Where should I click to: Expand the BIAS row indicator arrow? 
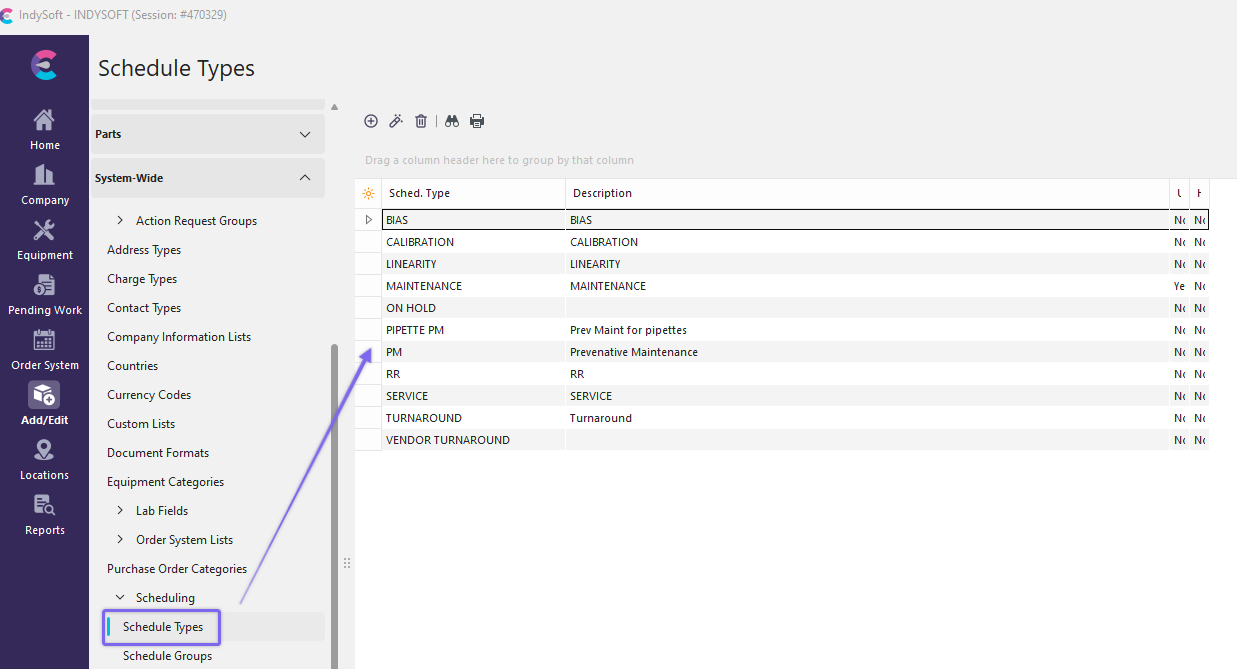click(x=368, y=220)
